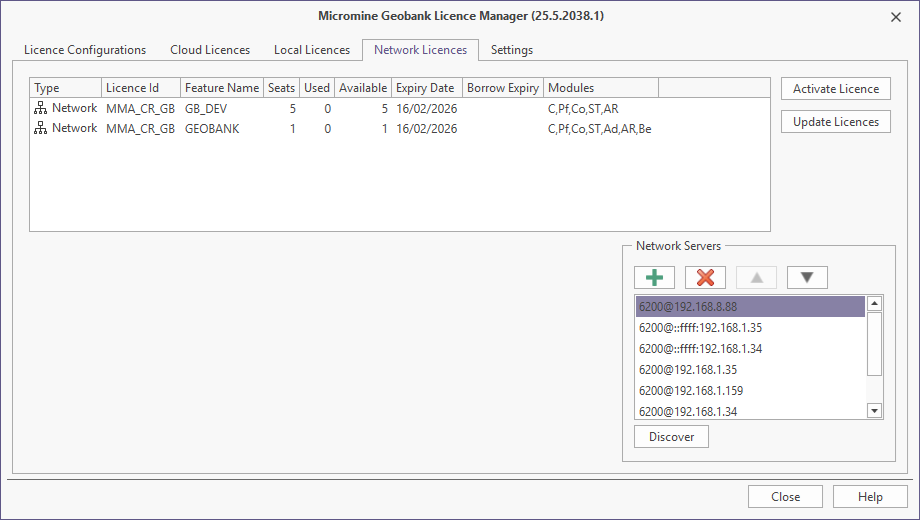920x520 pixels.
Task: Click the Borrow Expiry column header
Action: pos(503,88)
